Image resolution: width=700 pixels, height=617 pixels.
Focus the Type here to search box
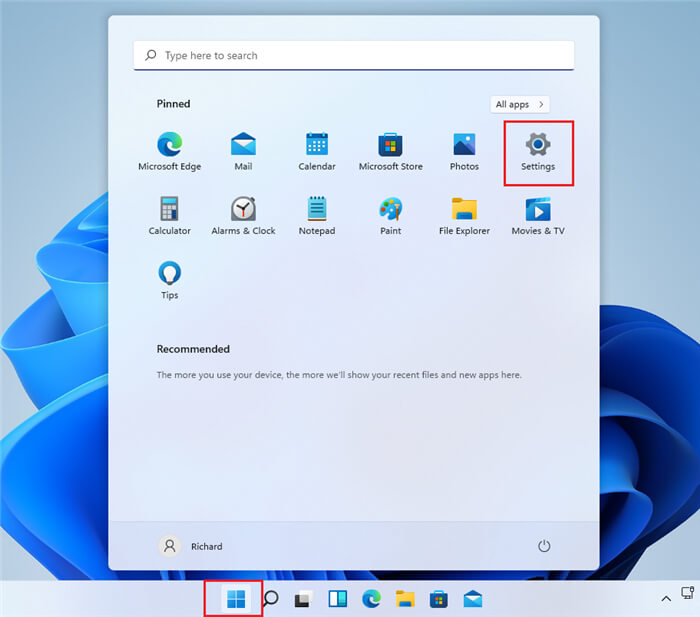coord(354,55)
